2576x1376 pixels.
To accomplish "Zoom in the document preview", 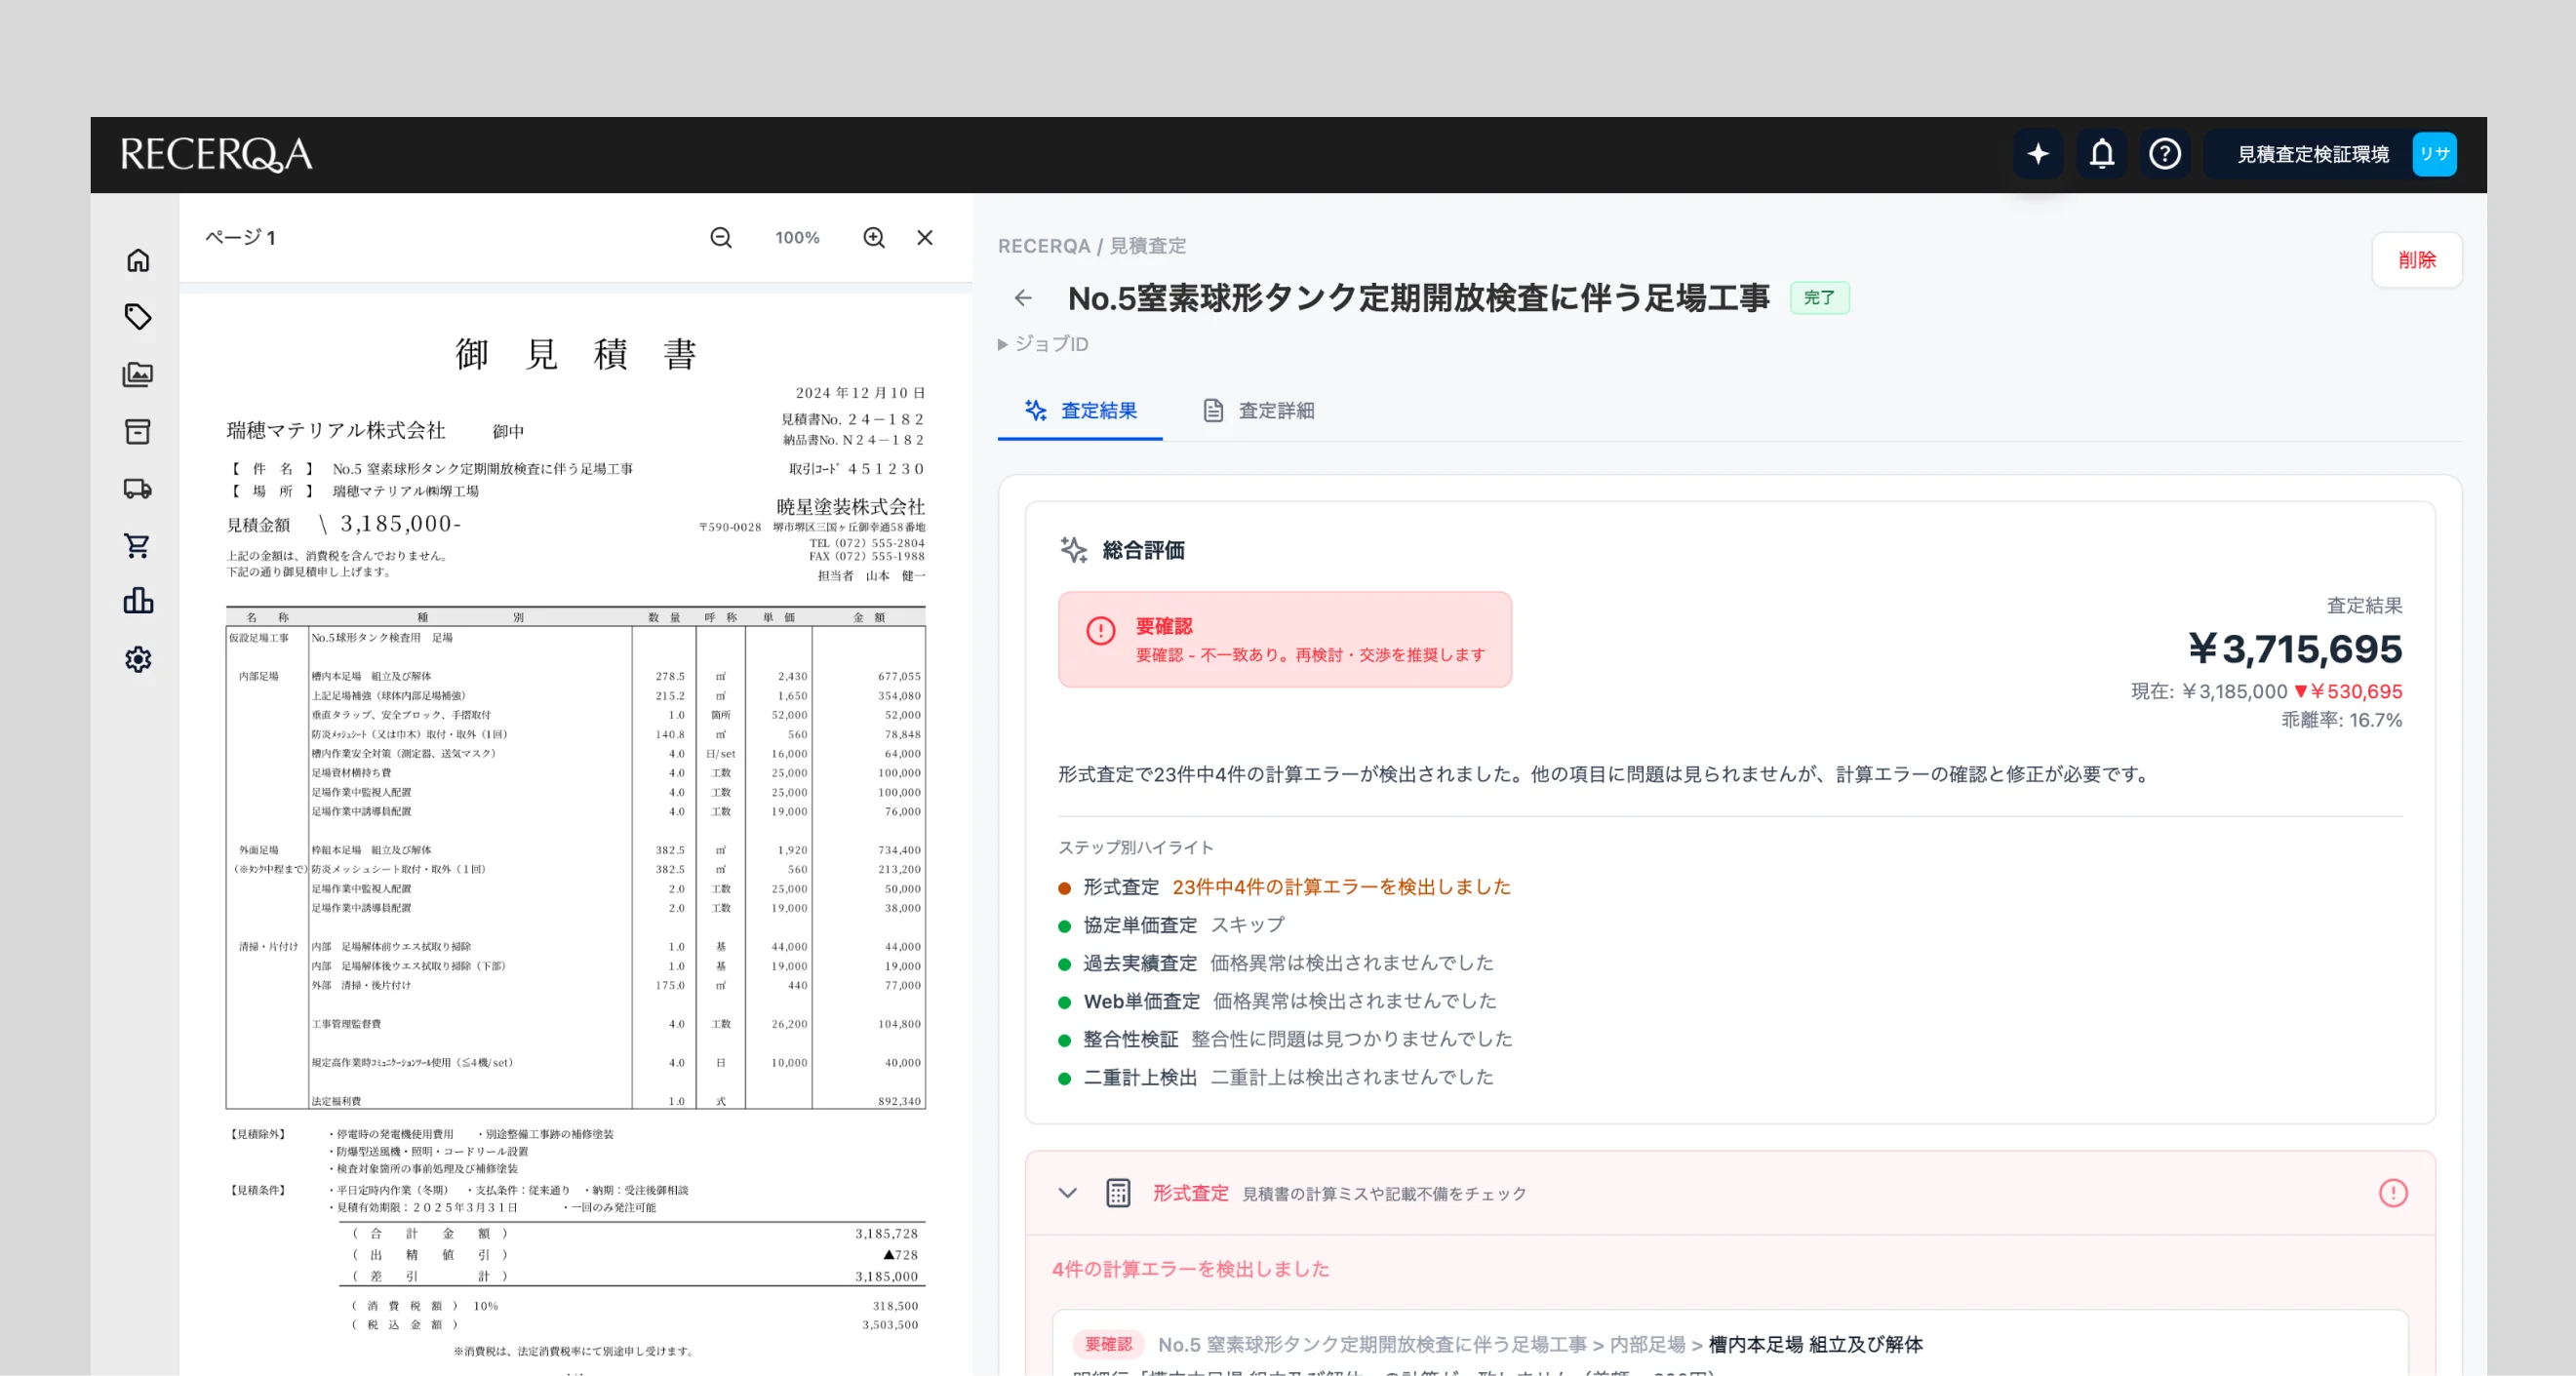I will (x=874, y=238).
